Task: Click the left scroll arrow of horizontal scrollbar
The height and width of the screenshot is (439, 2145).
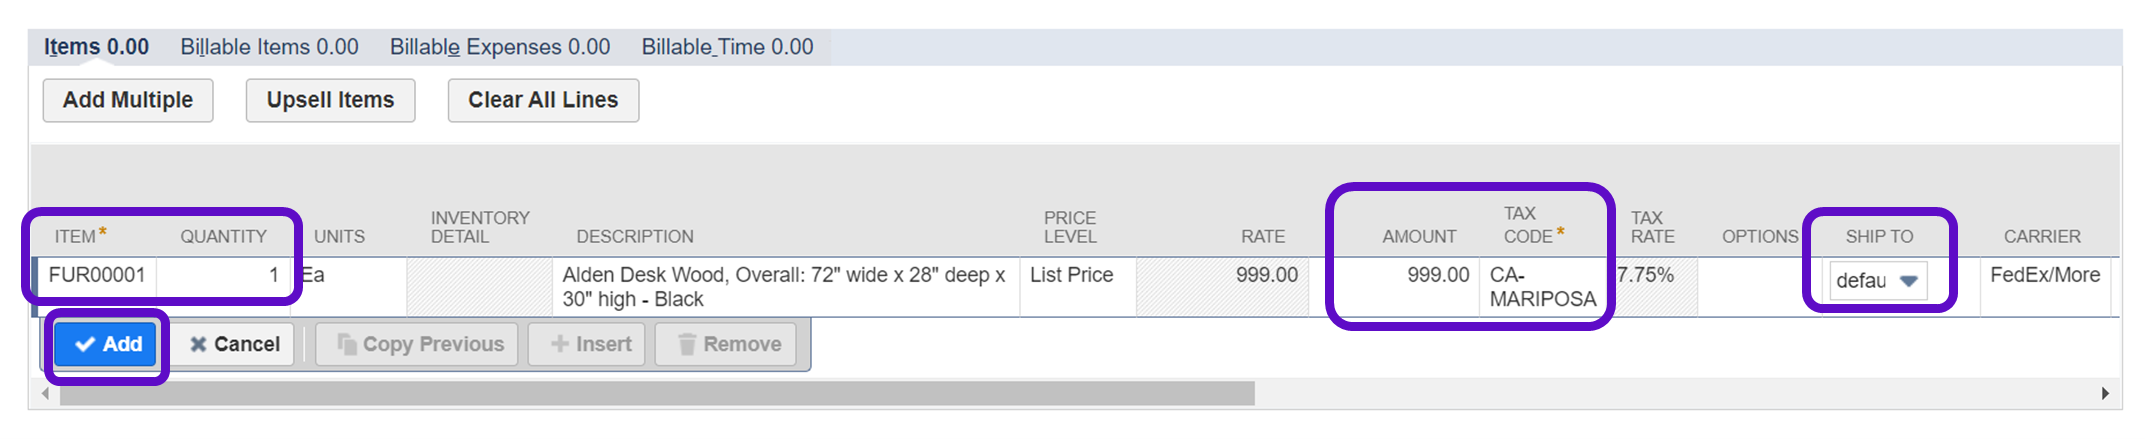Action: pos(45,394)
